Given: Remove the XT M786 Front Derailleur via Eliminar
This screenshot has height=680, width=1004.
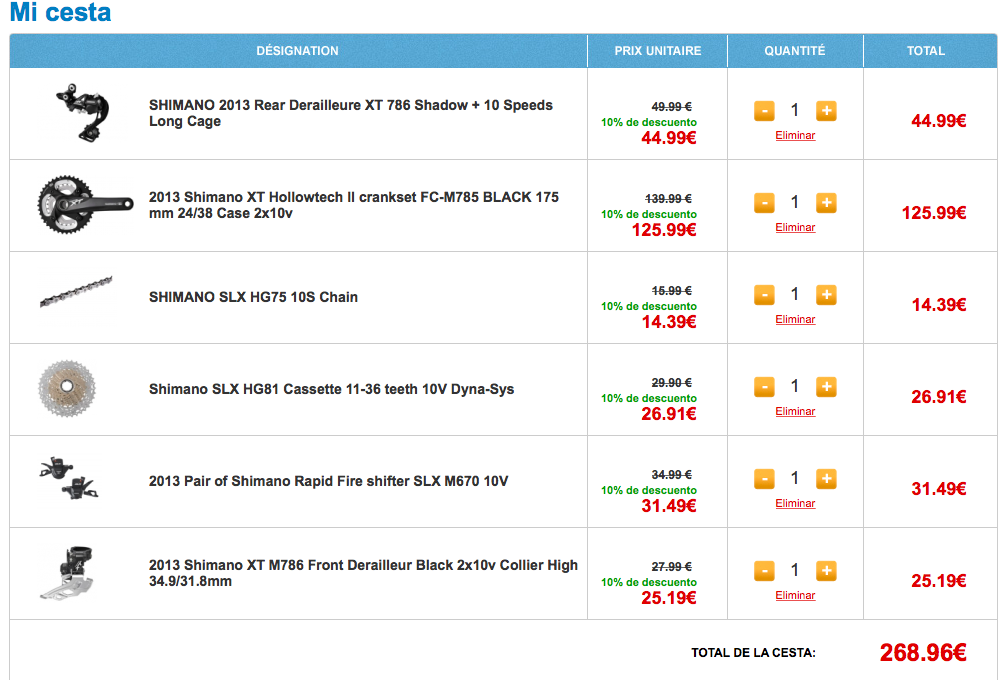Looking at the screenshot, I should [x=795, y=595].
